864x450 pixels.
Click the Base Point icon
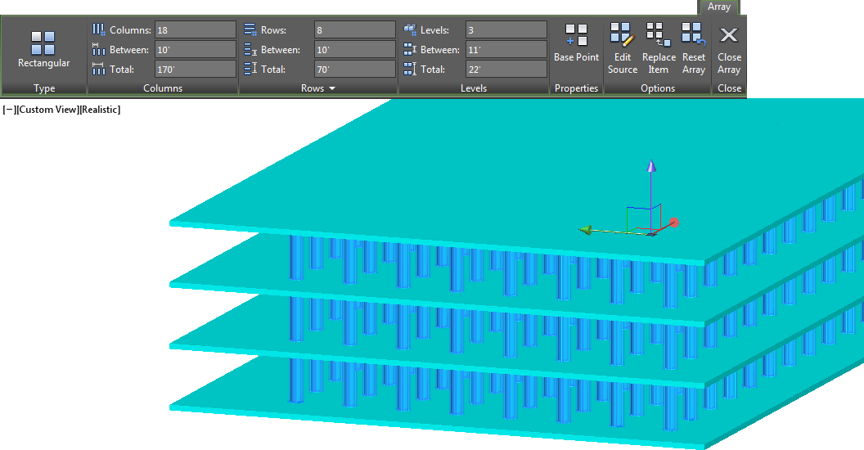click(576, 37)
